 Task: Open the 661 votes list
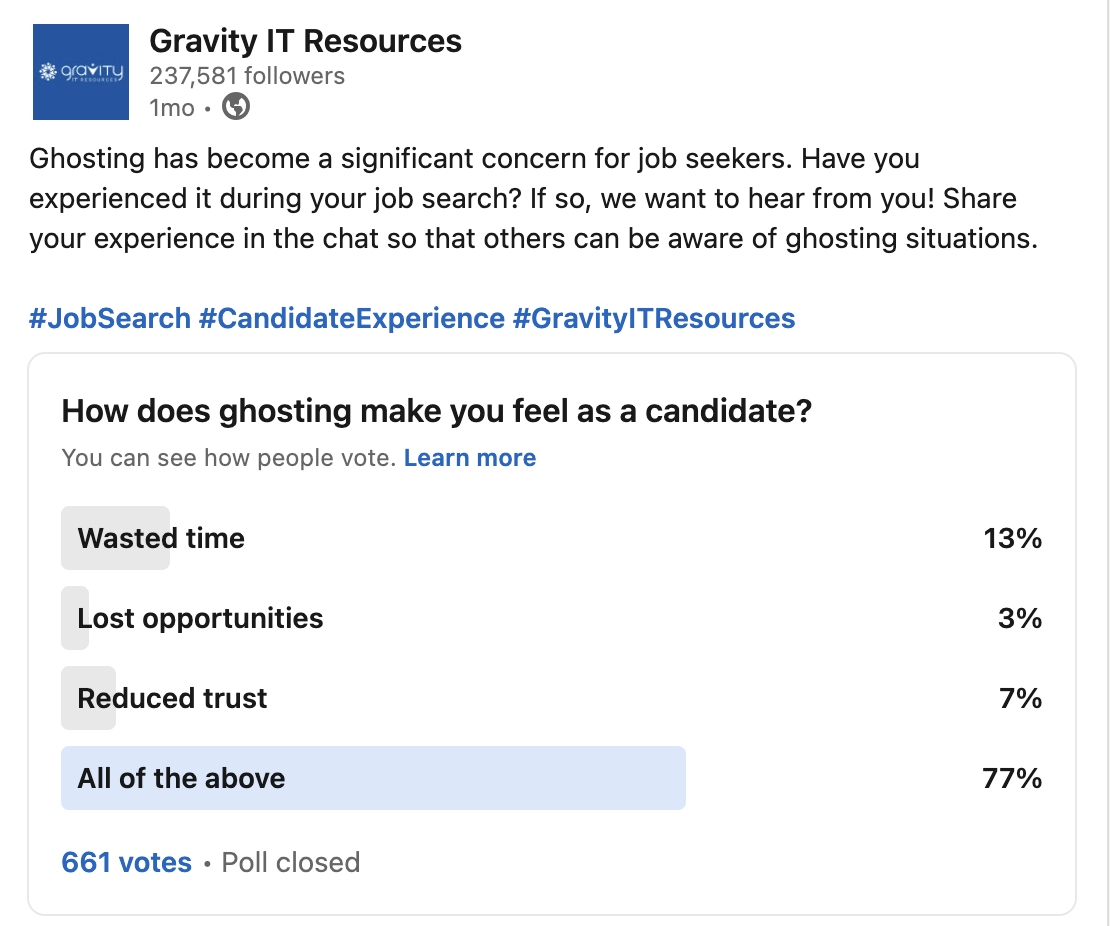(x=127, y=862)
